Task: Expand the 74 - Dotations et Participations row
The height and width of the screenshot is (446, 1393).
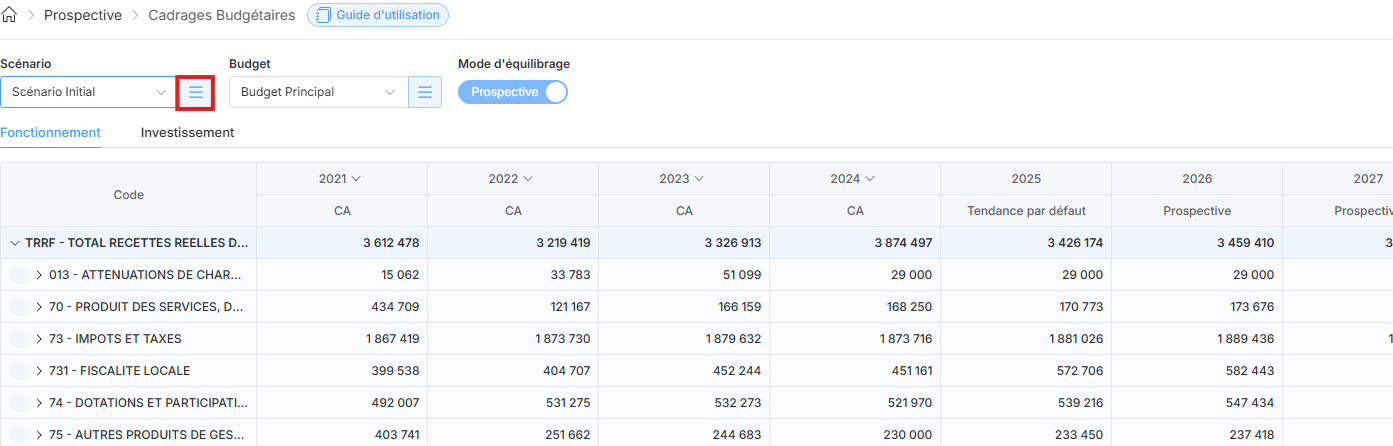Action: pos(39,403)
